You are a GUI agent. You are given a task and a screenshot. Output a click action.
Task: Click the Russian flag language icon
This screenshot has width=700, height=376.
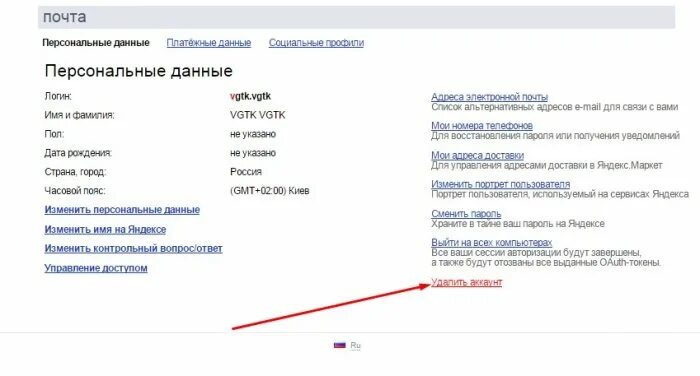tap(340, 345)
